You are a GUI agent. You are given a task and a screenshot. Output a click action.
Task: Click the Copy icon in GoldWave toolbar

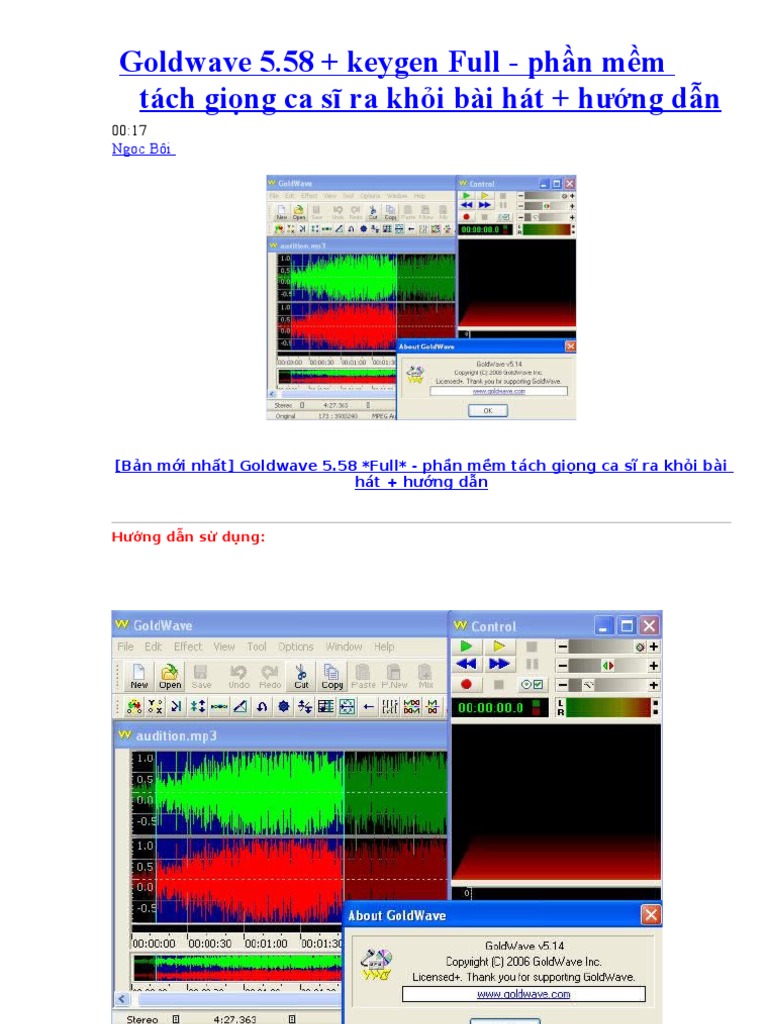pos(332,676)
